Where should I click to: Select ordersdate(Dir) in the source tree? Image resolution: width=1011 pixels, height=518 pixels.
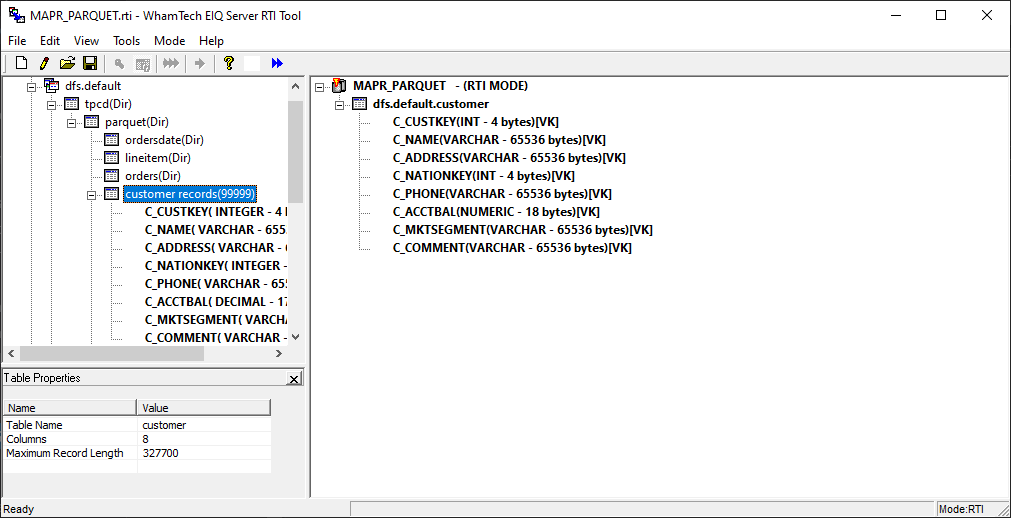tap(164, 140)
